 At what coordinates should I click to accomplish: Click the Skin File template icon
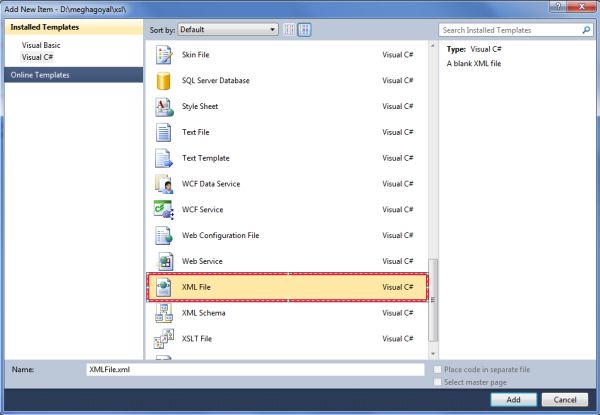pyautogui.click(x=164, y=55)
